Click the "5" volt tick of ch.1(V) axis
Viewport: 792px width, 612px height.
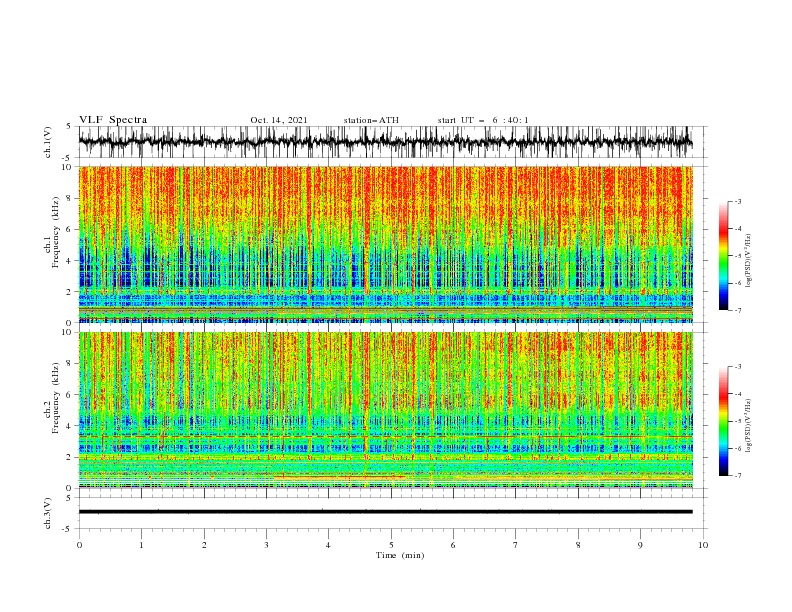pyautogui.click(x=69, y=126)
